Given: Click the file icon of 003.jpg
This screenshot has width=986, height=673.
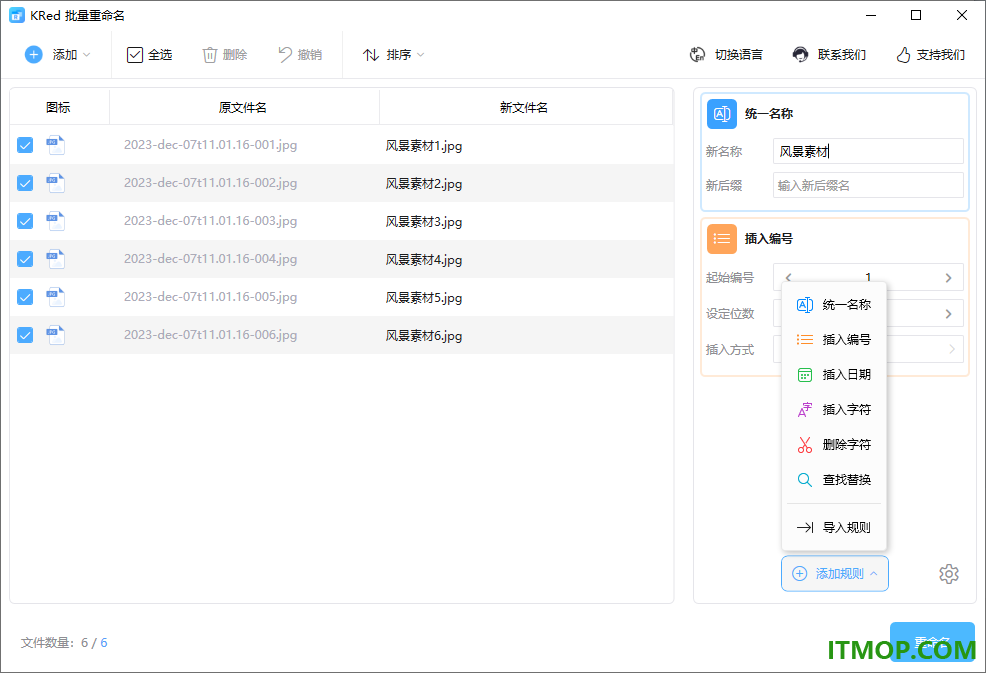Looking at the screenshot, I should (55, 221).
